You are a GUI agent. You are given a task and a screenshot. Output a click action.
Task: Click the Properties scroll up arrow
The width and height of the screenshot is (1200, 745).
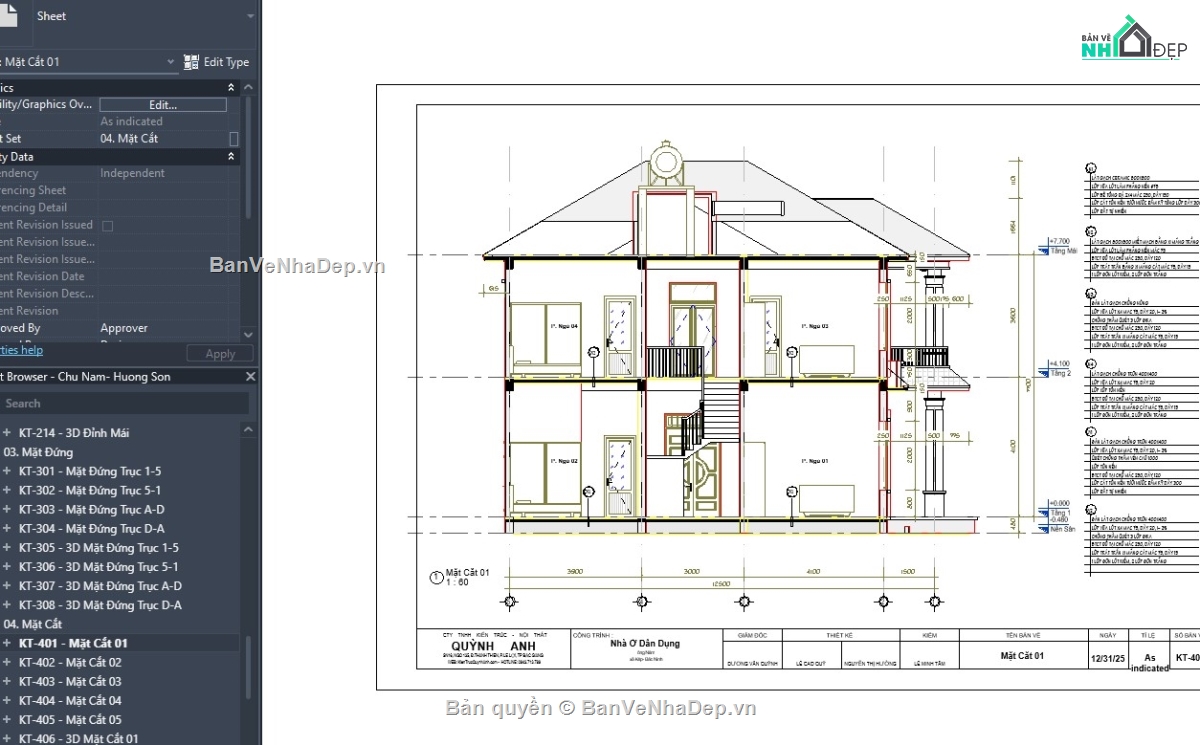pos(249,88)
